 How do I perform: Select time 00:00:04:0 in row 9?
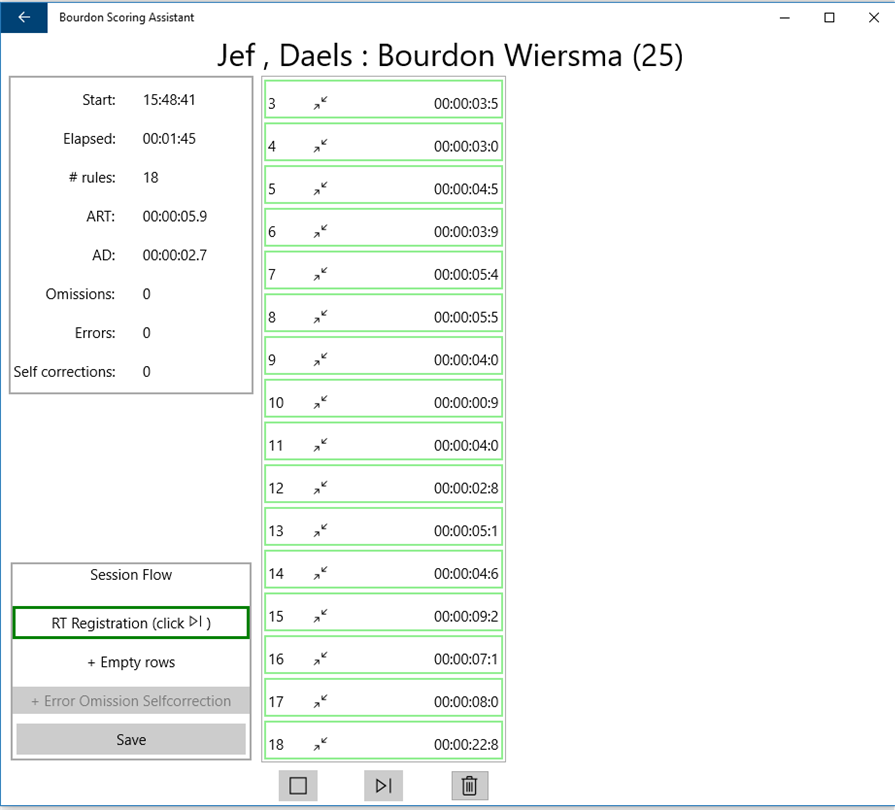point(466,360)
